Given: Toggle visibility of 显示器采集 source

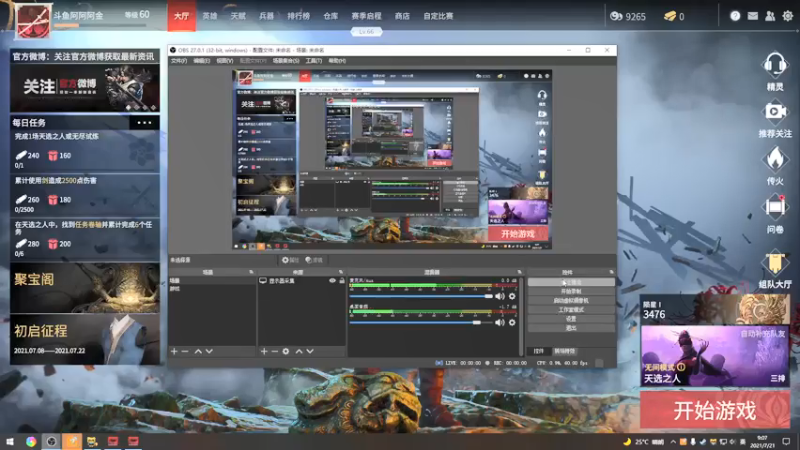Looking at the screenshot, I should point(333,281).
